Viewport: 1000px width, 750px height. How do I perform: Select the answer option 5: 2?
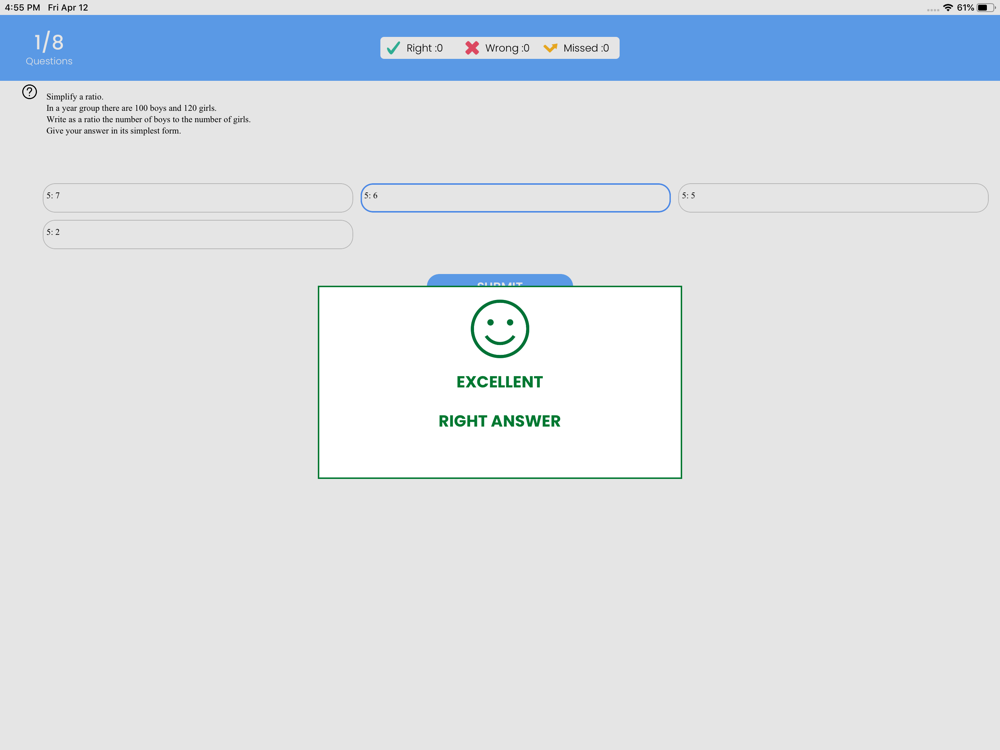tap(198, 234)
